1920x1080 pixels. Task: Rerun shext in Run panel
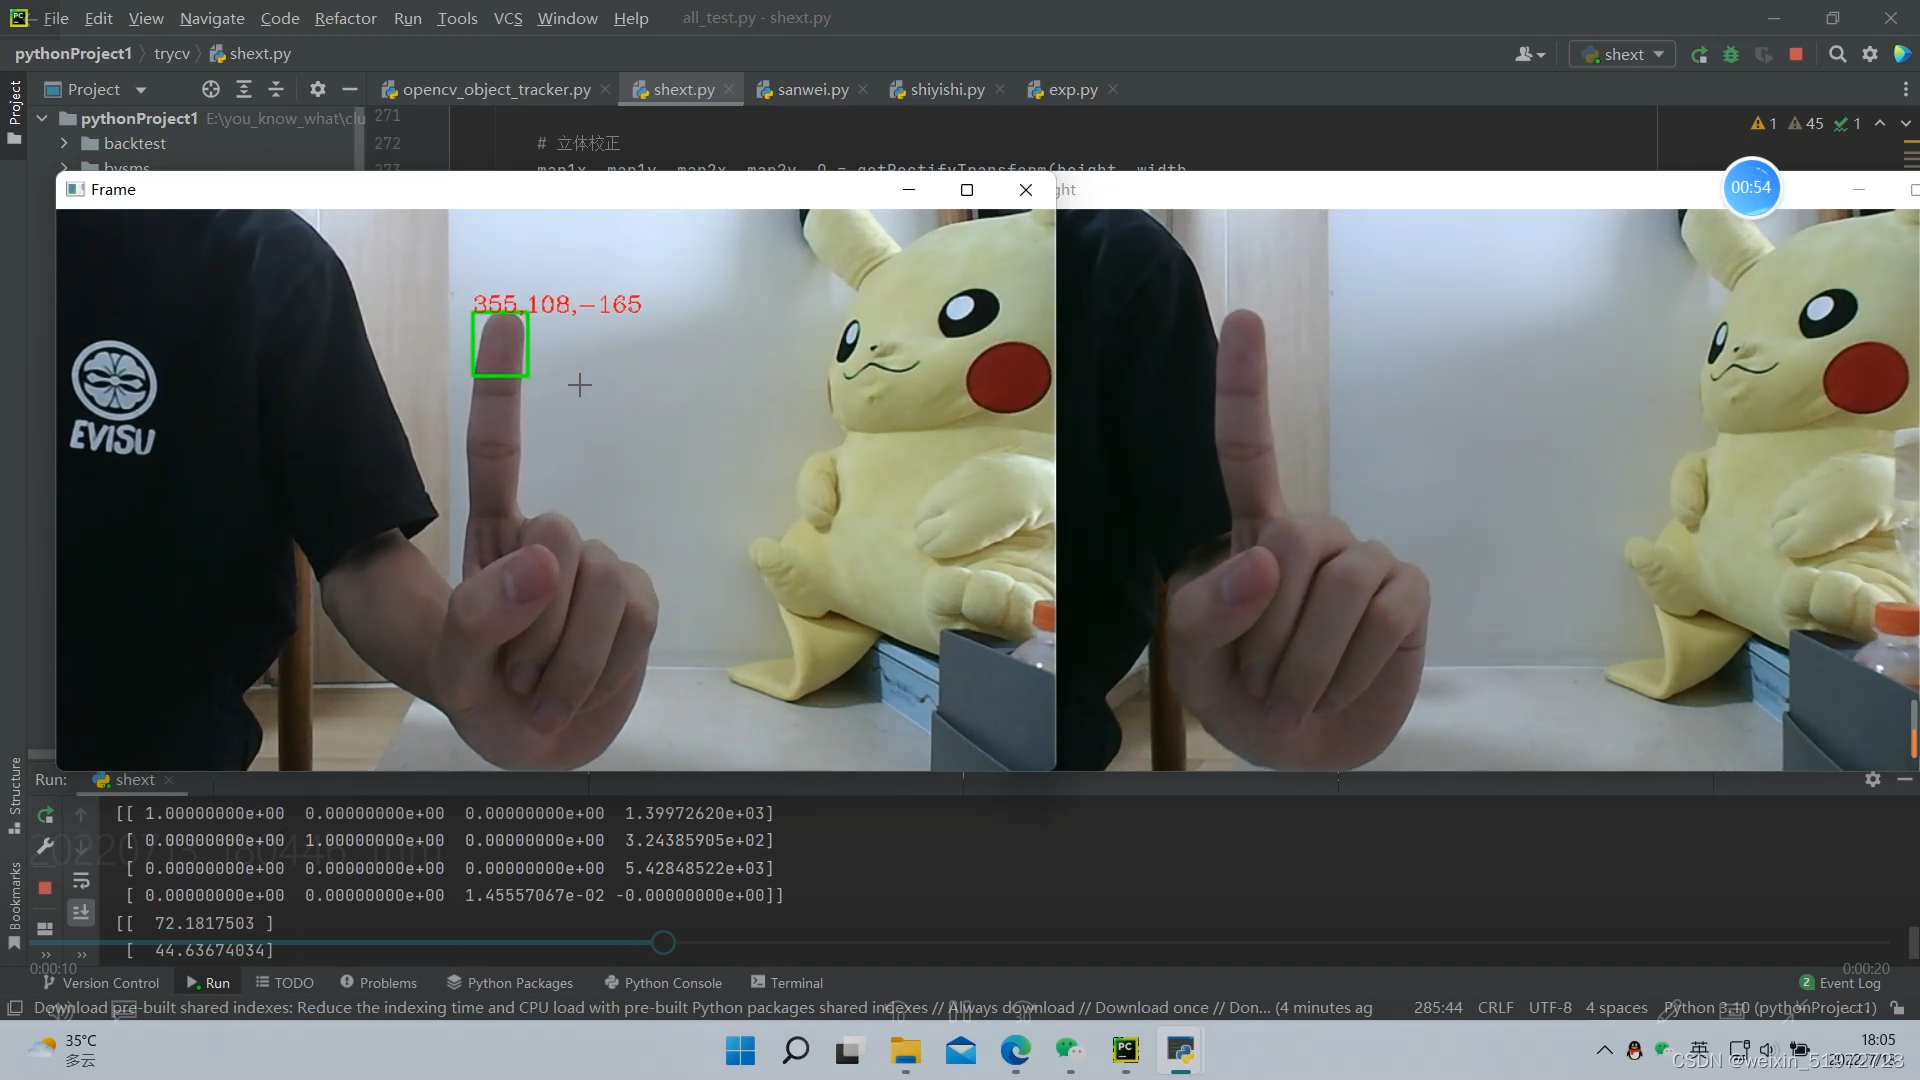tap(45, 815)
